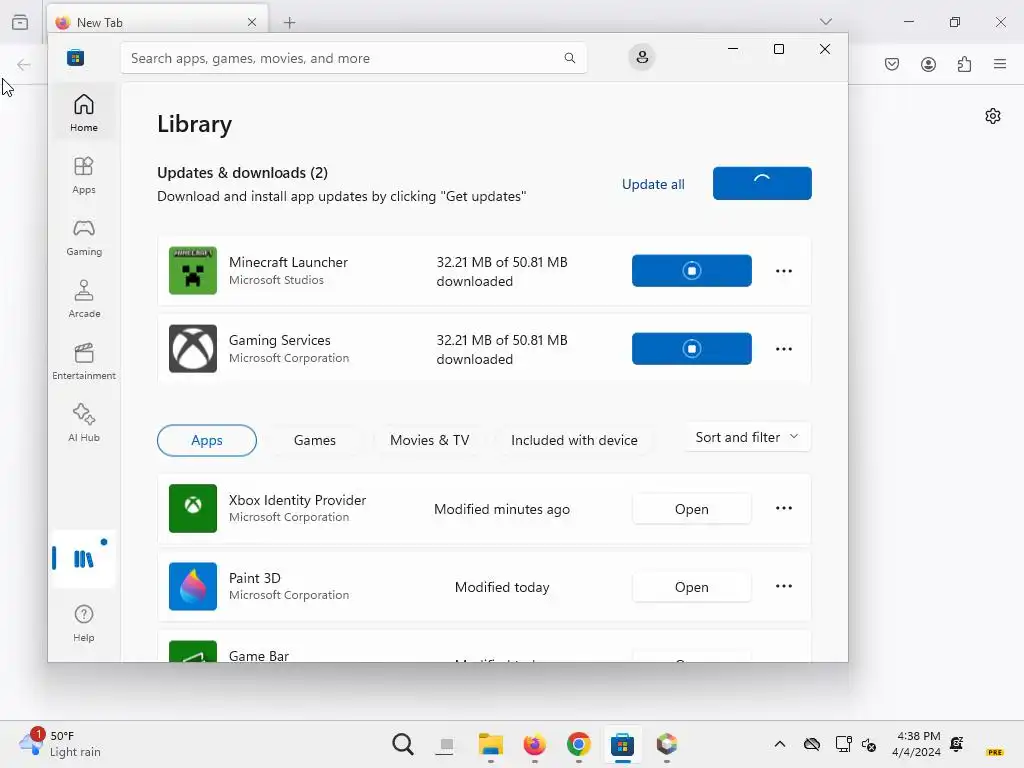
Task: Click Gaming Services title text
Action: pyautogui.click(x=280, y=340)
